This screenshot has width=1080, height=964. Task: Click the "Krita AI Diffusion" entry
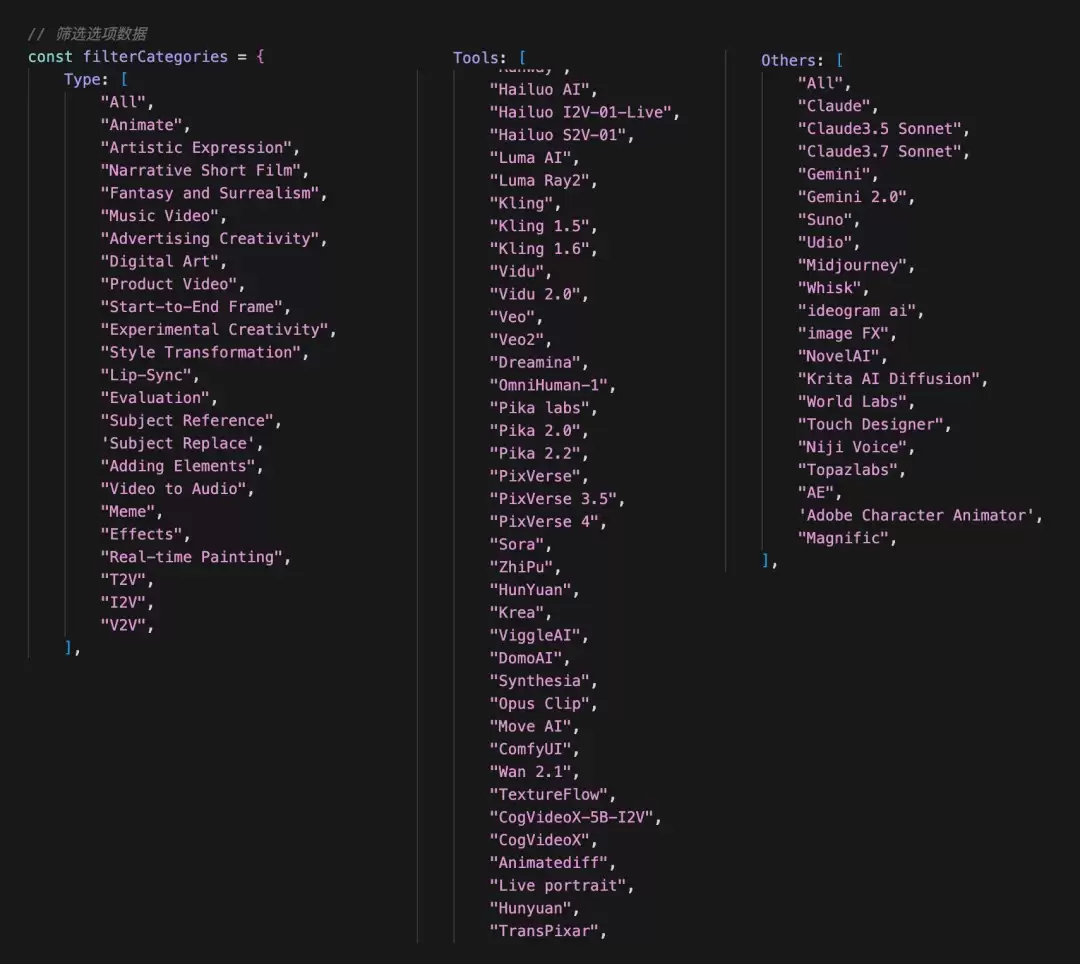tap(889, 378)
